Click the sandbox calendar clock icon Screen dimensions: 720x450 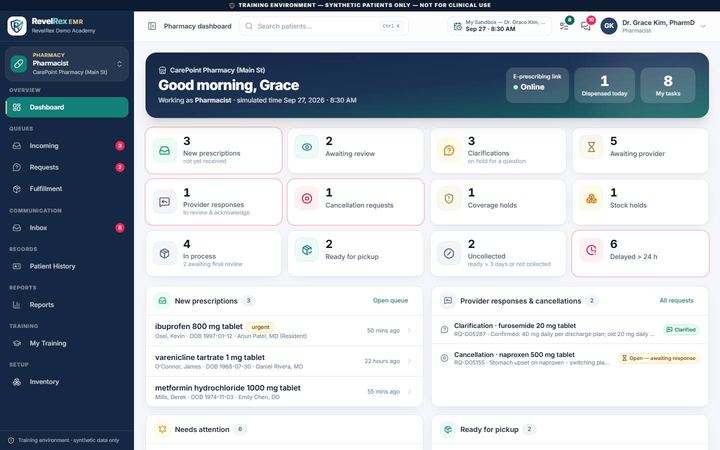tap(458, 26)
